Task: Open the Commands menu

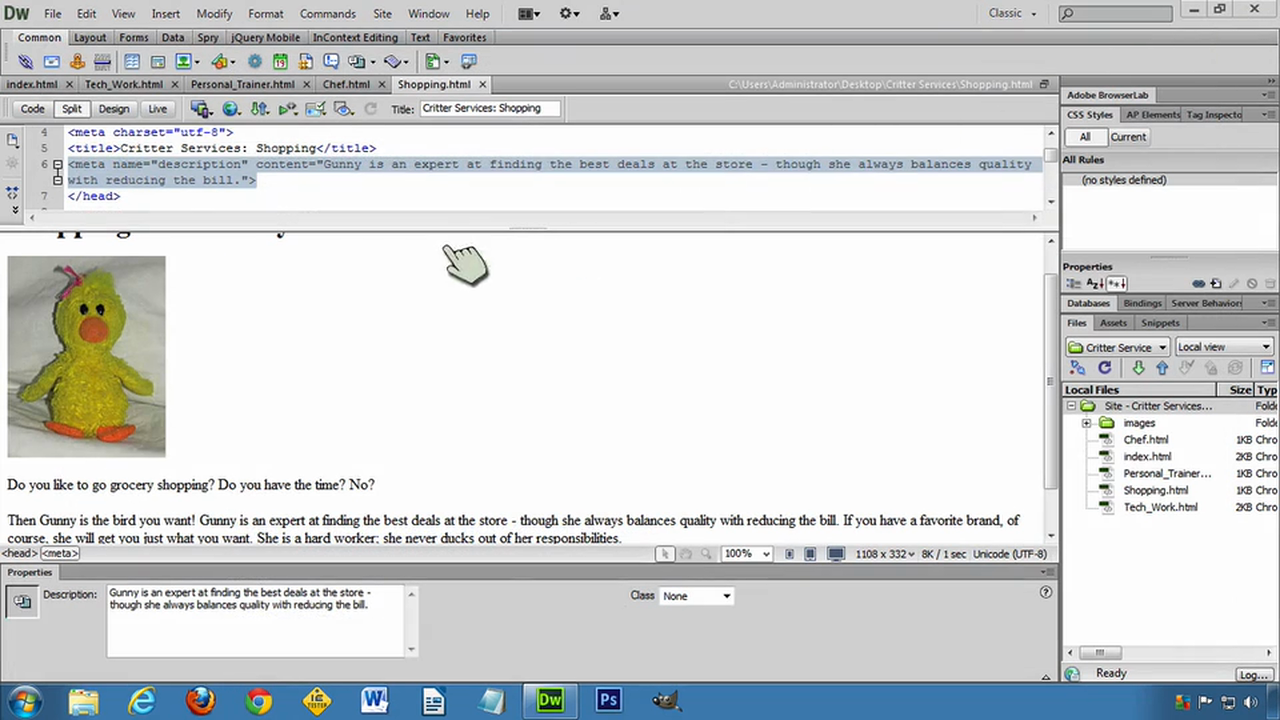Action: point(327,14)
